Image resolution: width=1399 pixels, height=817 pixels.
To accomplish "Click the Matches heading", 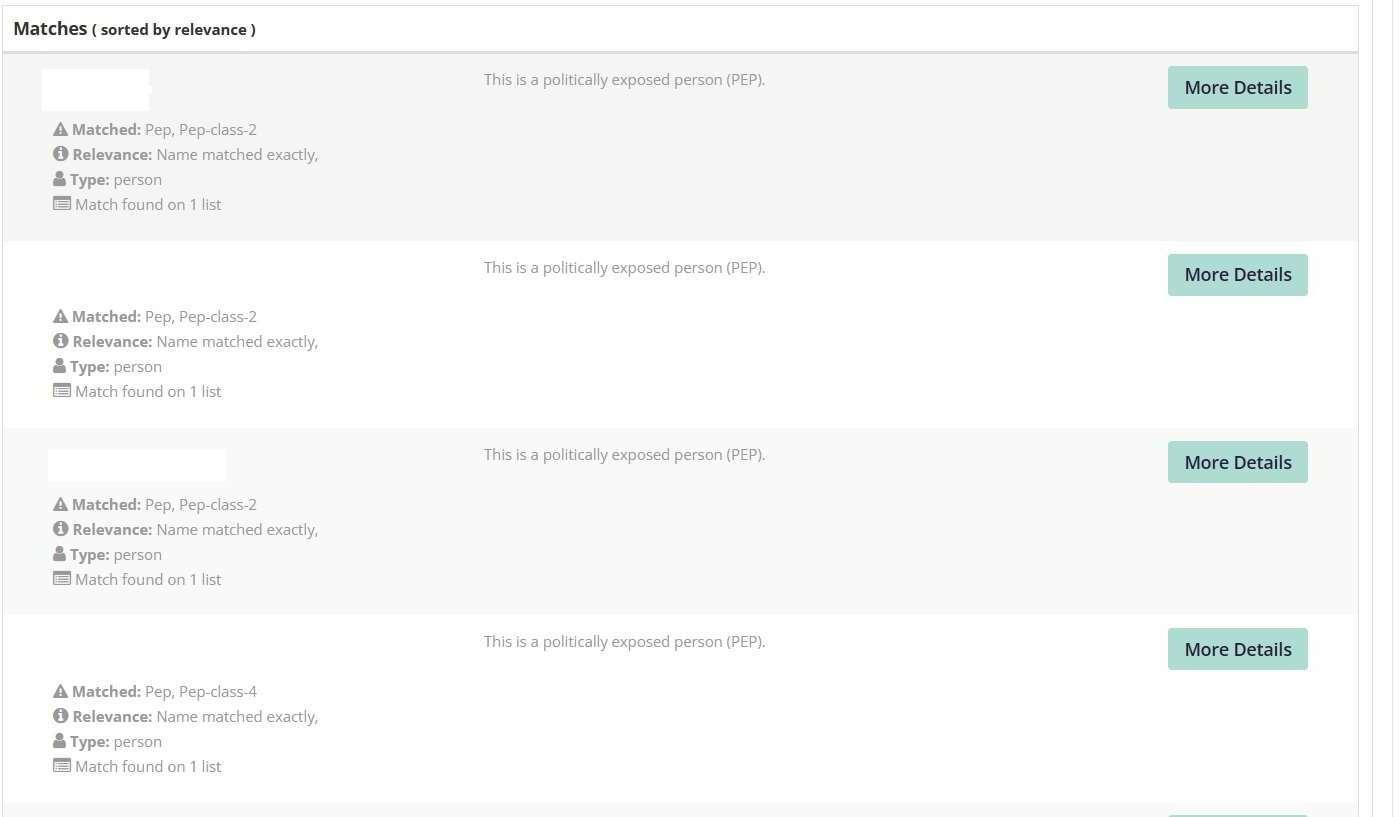I will [x=50, y=29].
